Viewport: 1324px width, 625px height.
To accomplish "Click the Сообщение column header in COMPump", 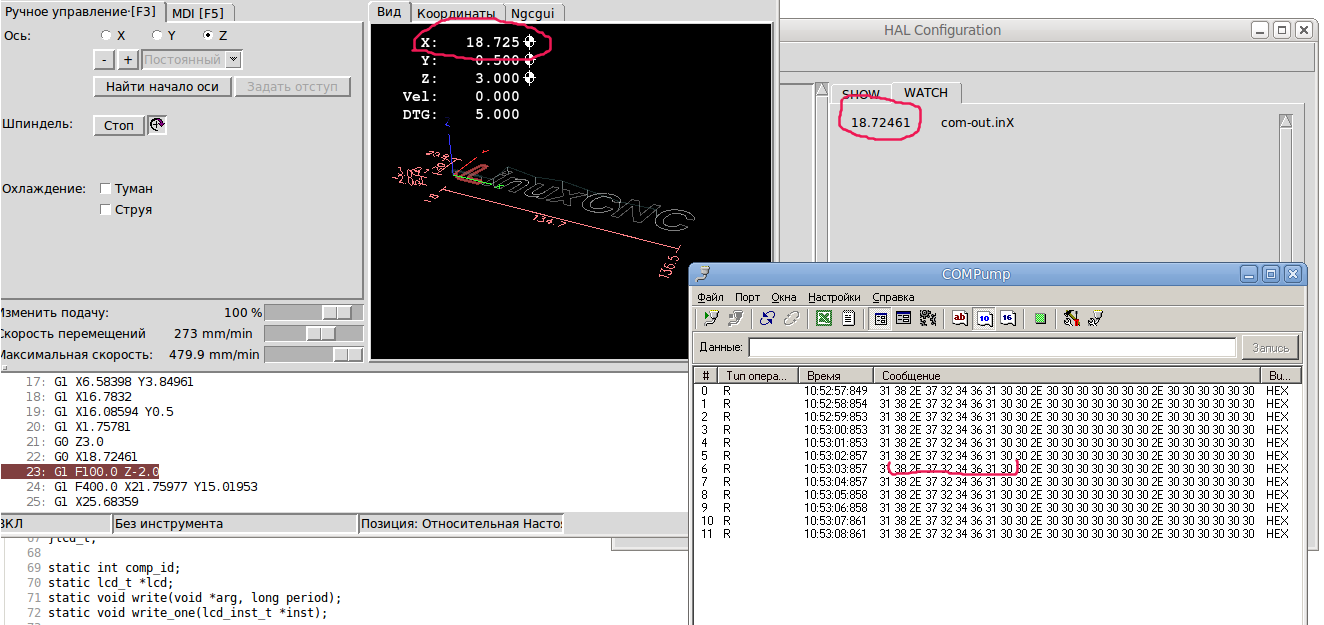I will click(1067, 376).
